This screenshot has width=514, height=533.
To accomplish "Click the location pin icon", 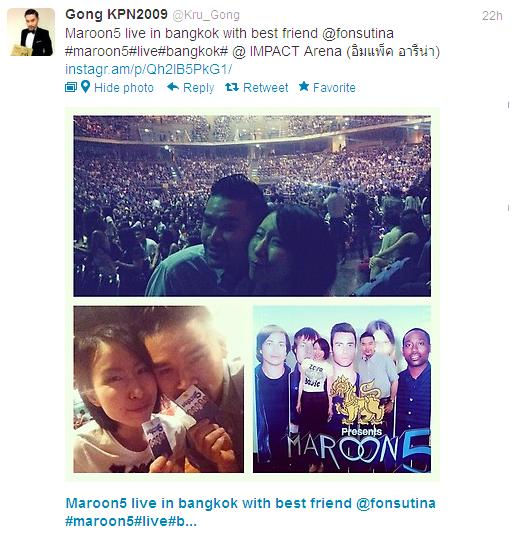I will (86, 87).
